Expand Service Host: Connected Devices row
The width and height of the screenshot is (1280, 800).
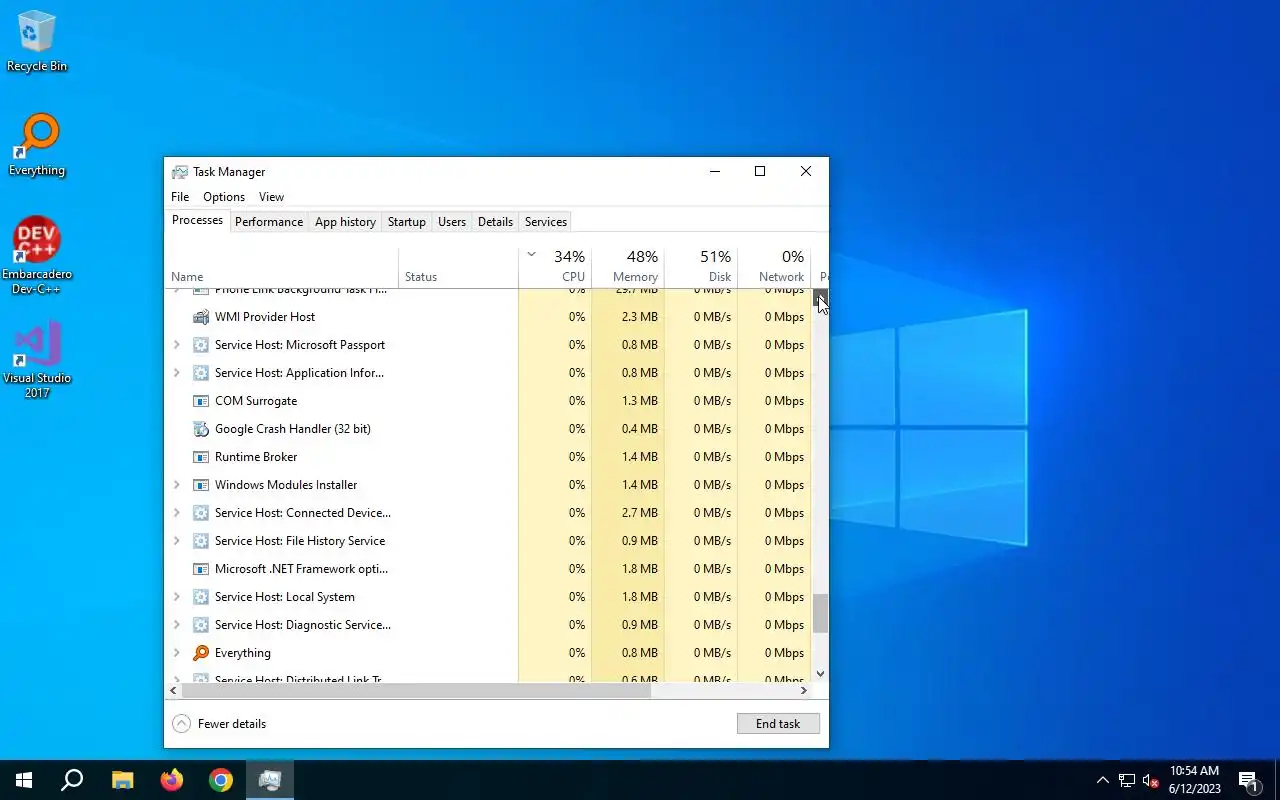[x=177, y=513]
